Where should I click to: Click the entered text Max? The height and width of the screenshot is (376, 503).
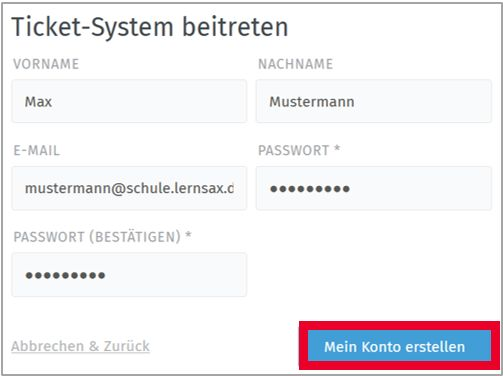point(38,102)
